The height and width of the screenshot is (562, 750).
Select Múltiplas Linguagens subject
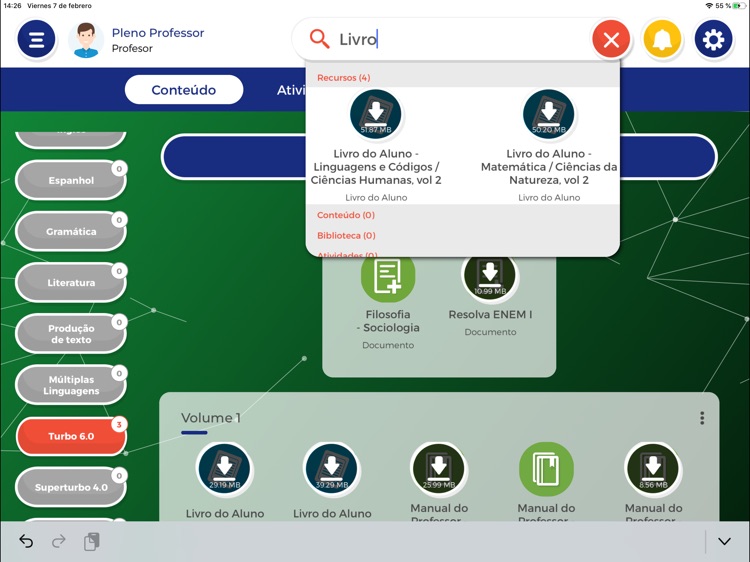pyautogui.click(x=71, y=385)
